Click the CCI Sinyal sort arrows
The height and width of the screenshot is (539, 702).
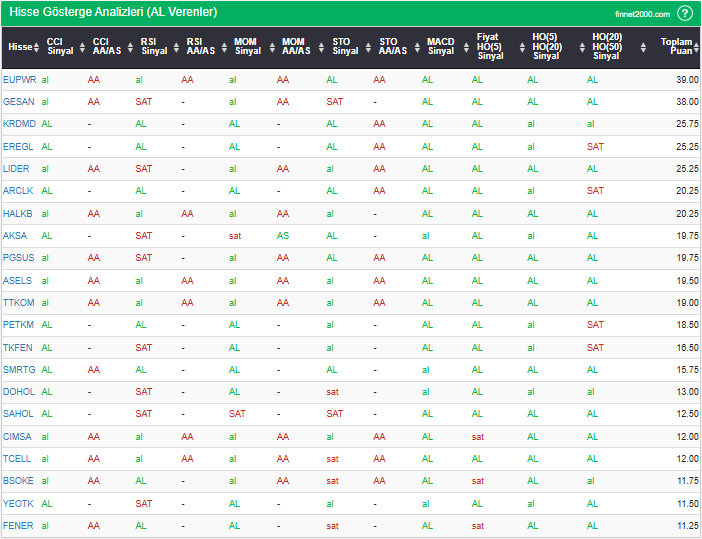83,47
